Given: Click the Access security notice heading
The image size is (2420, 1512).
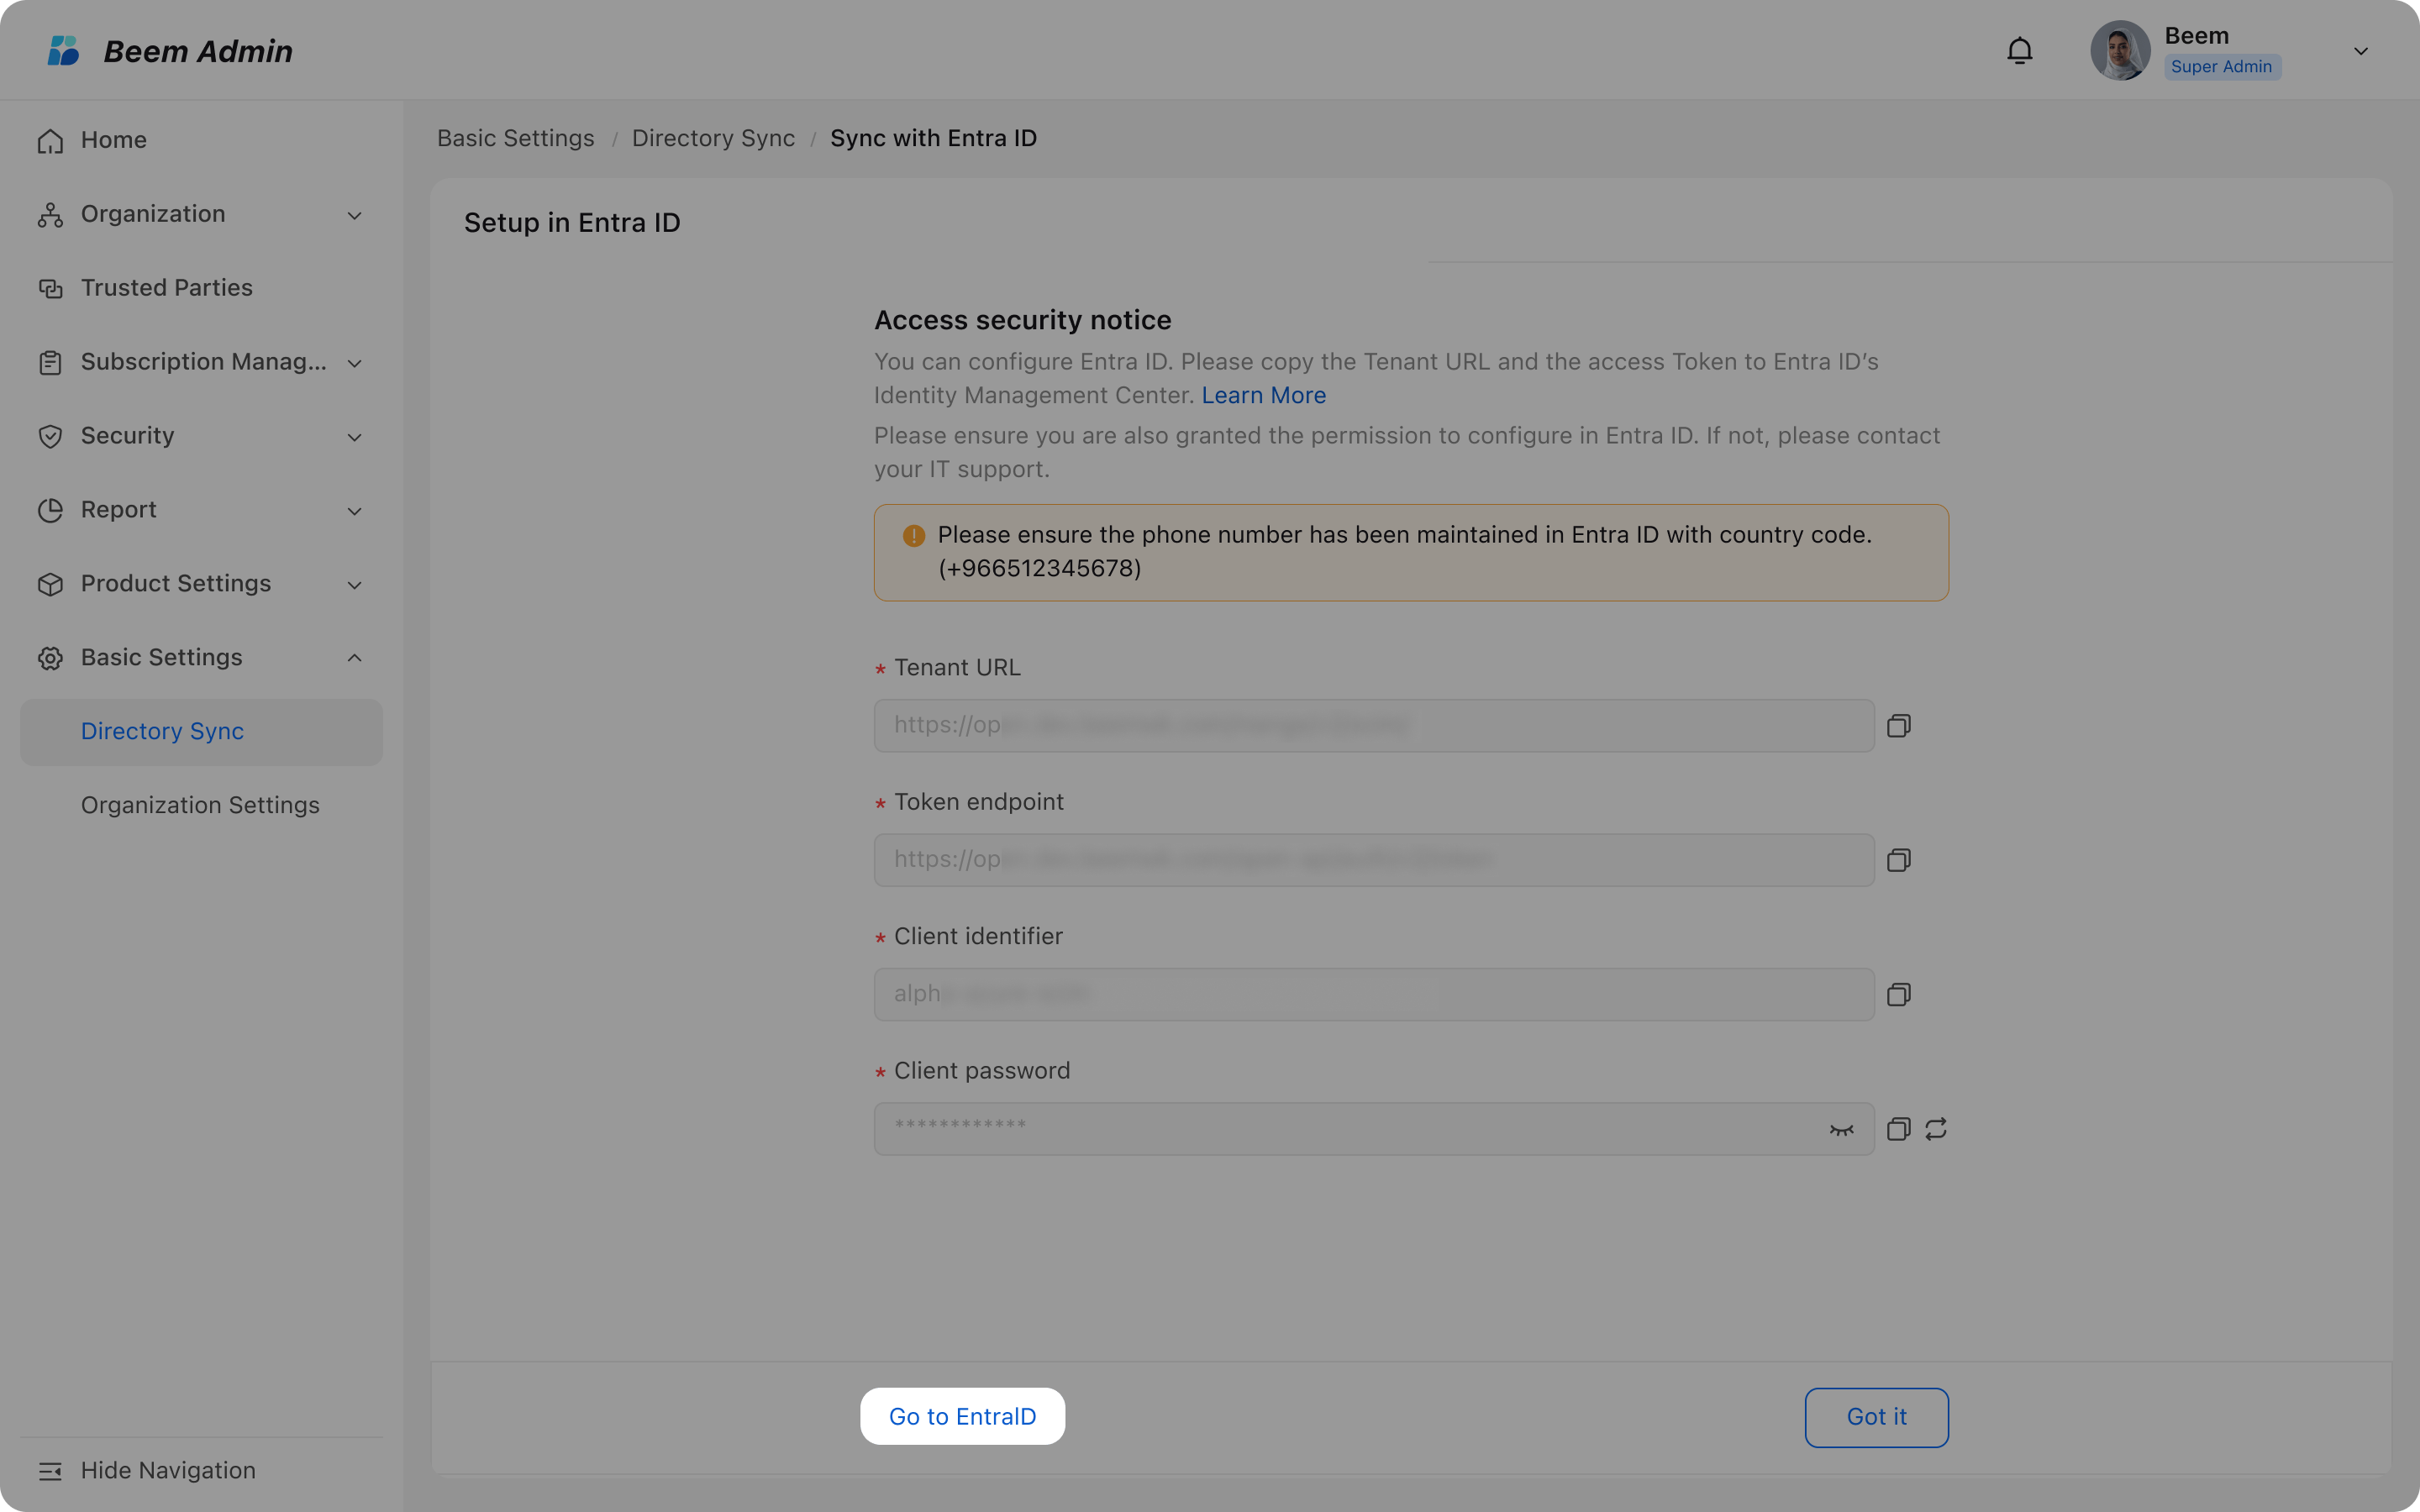Looking at the screenshot, I should tap(1022, 321).
